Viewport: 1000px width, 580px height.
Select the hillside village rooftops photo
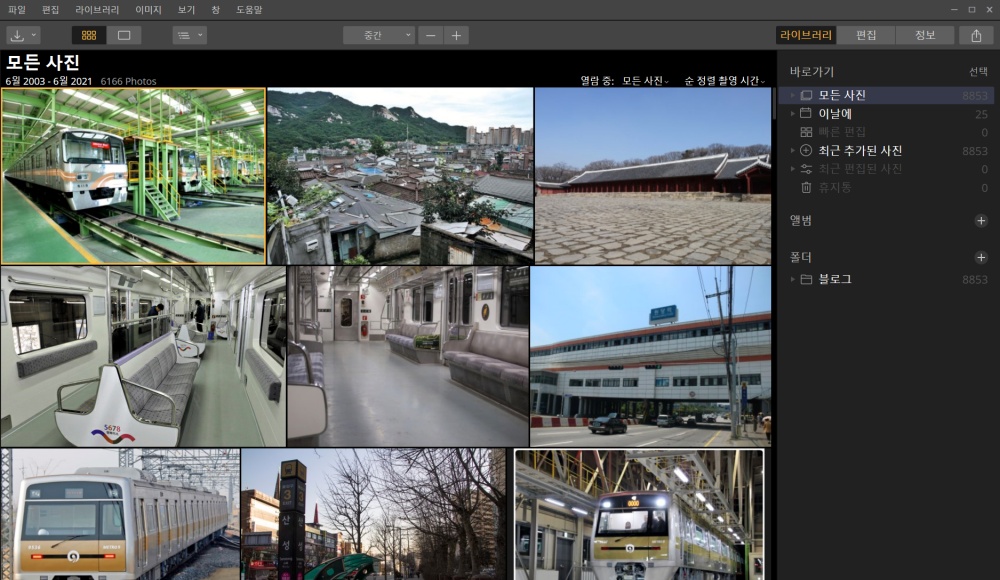click(x=400, y=176)
